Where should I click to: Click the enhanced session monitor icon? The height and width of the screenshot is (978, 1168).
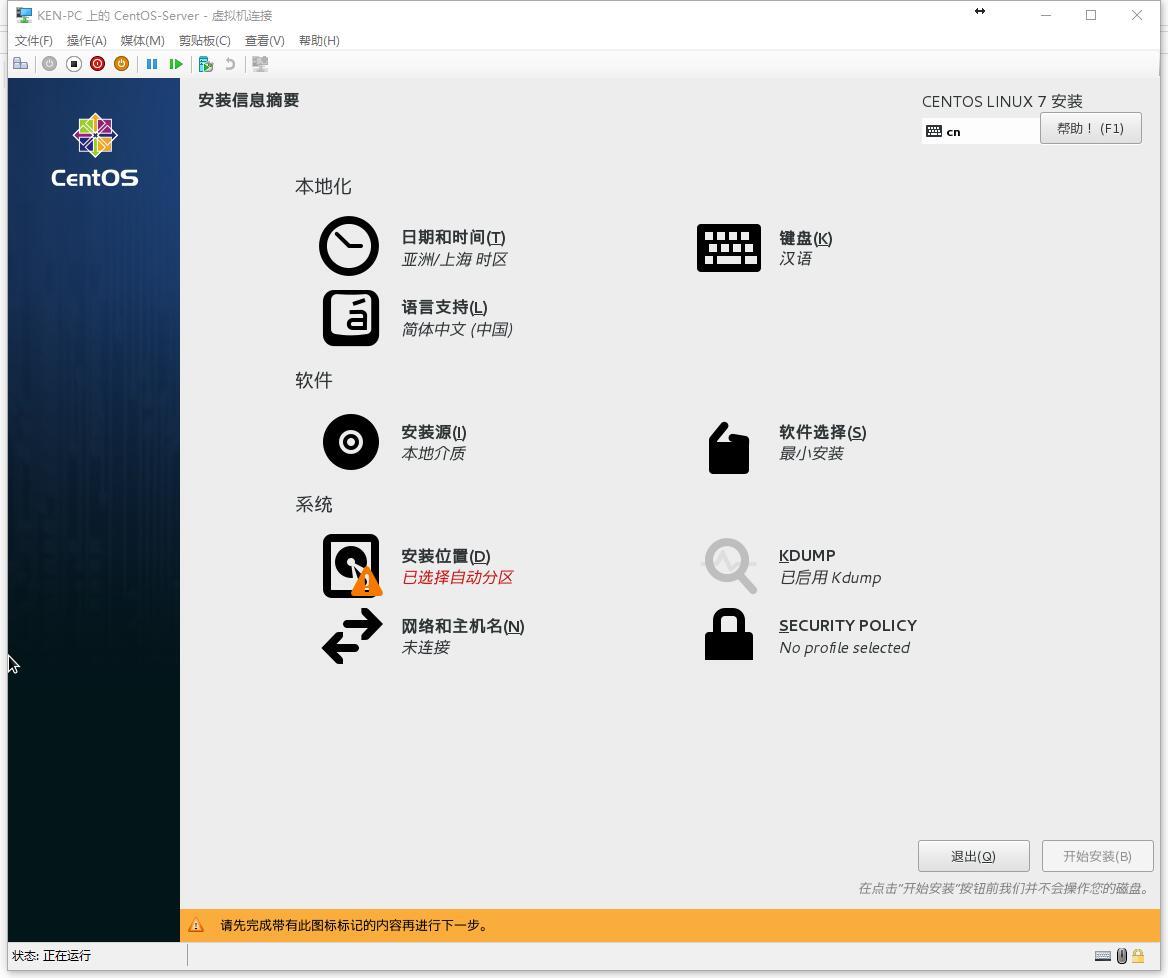(260, 64)
